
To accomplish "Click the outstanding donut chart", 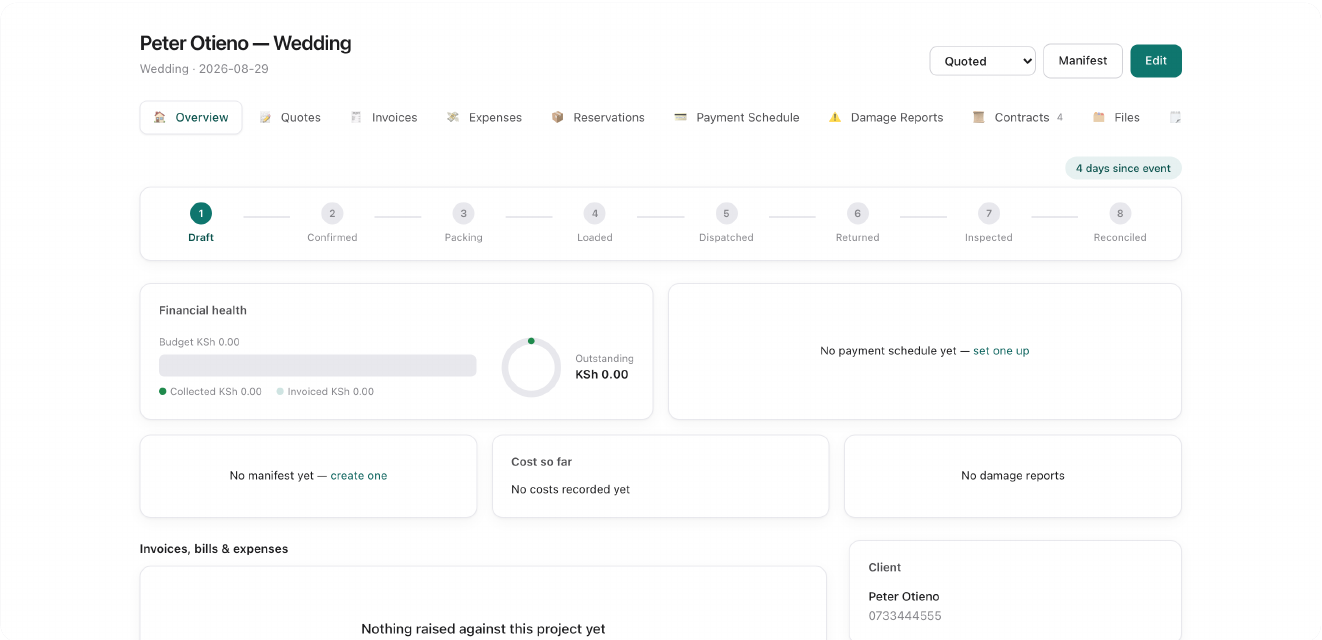I will pos(531,368).
